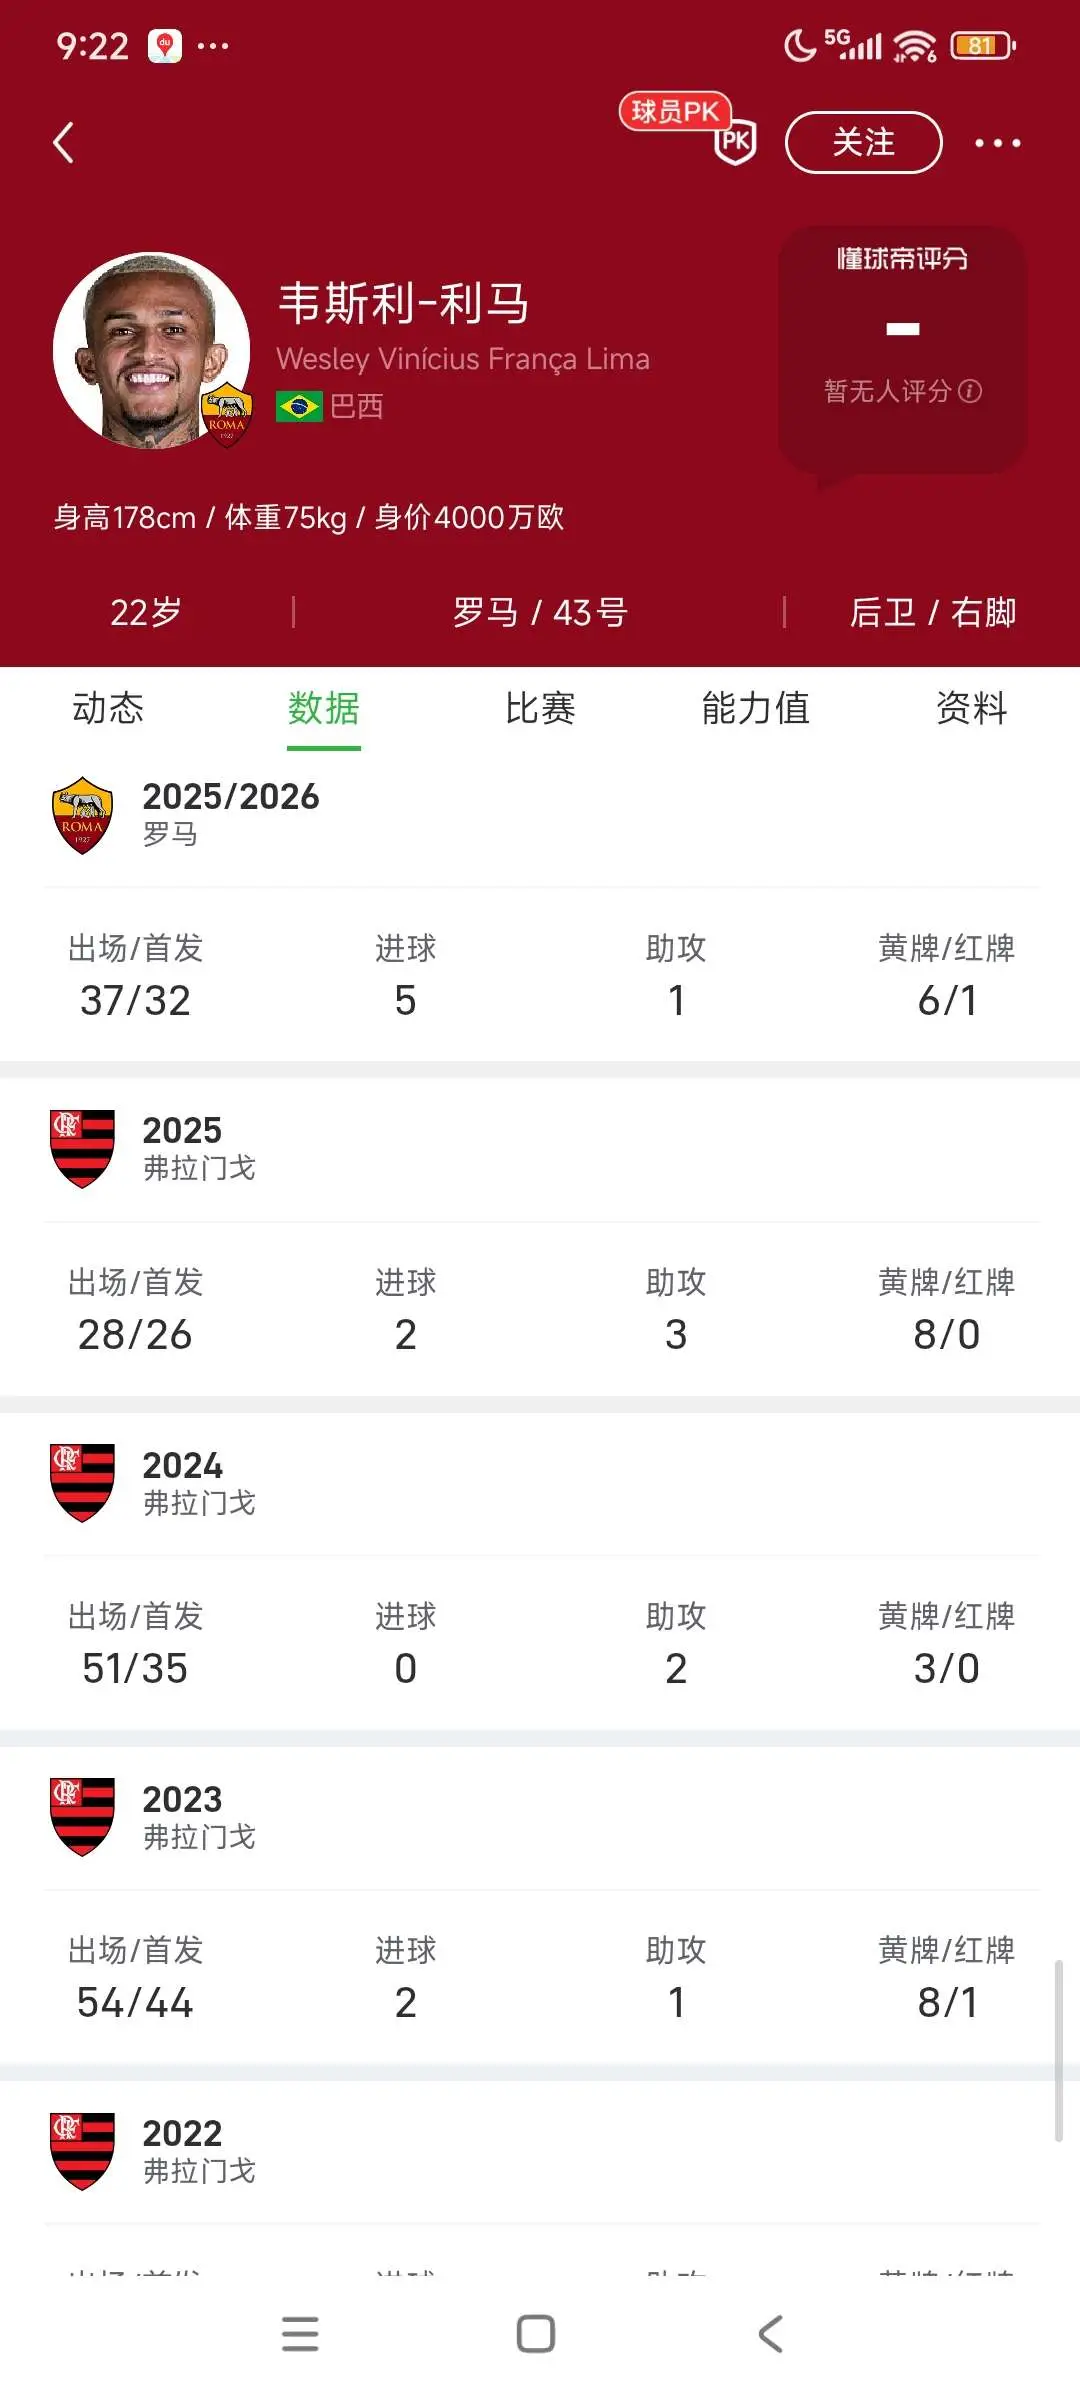The width and height of the screenshot is (1080, 2400).
Task: Tap the Flamengo crest for 2025 season
Action: click(x=82, y=1148)
